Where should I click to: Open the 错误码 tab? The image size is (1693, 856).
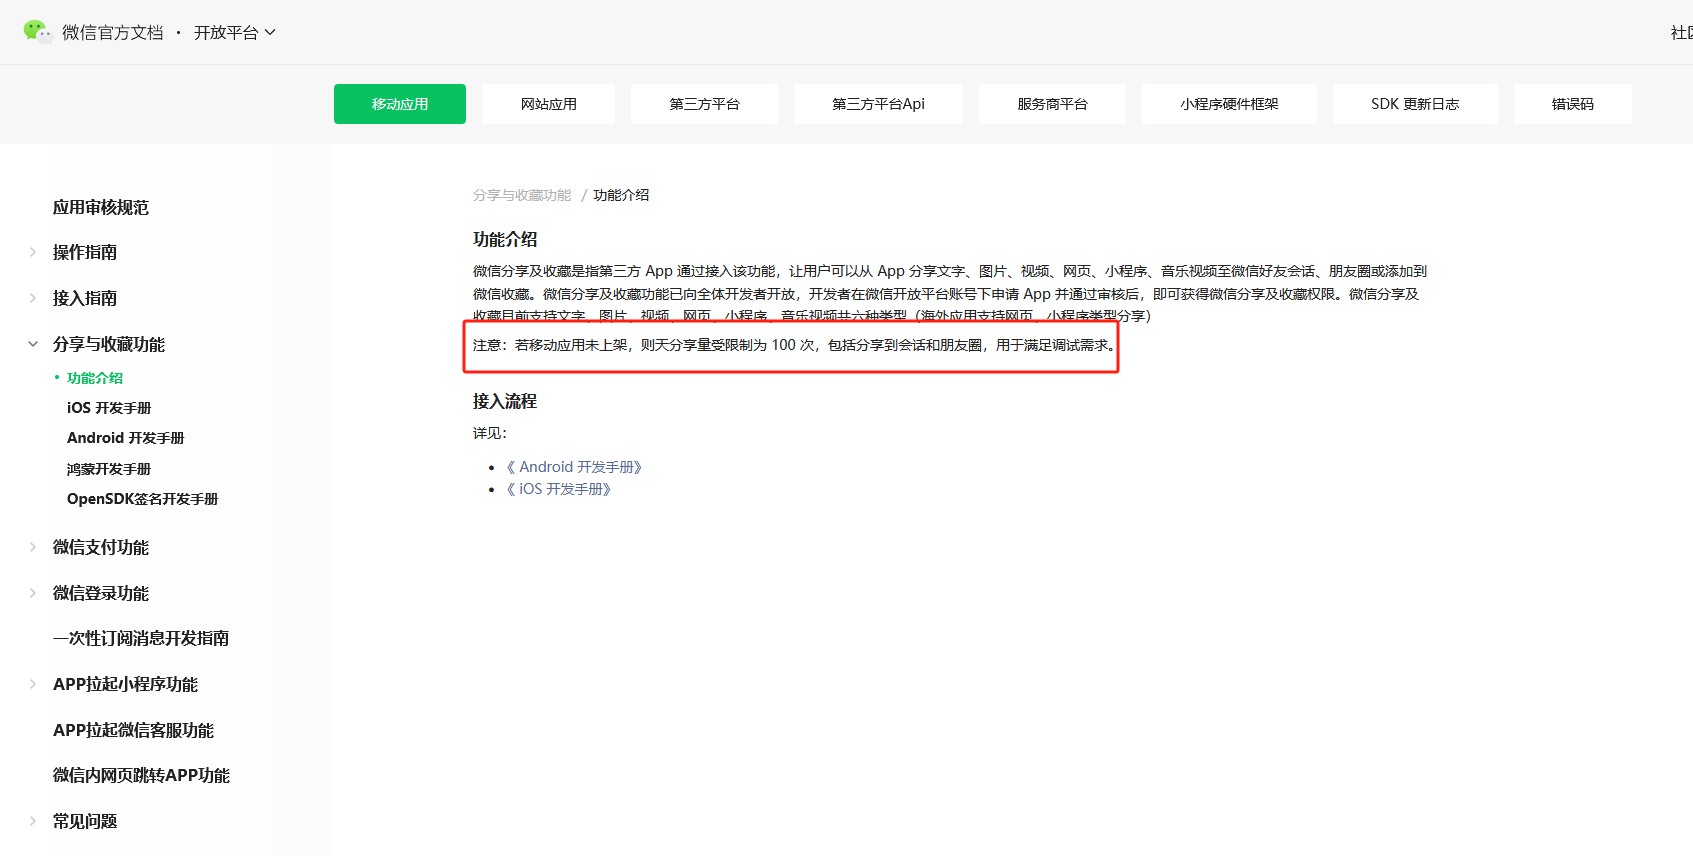[1573, 104]
